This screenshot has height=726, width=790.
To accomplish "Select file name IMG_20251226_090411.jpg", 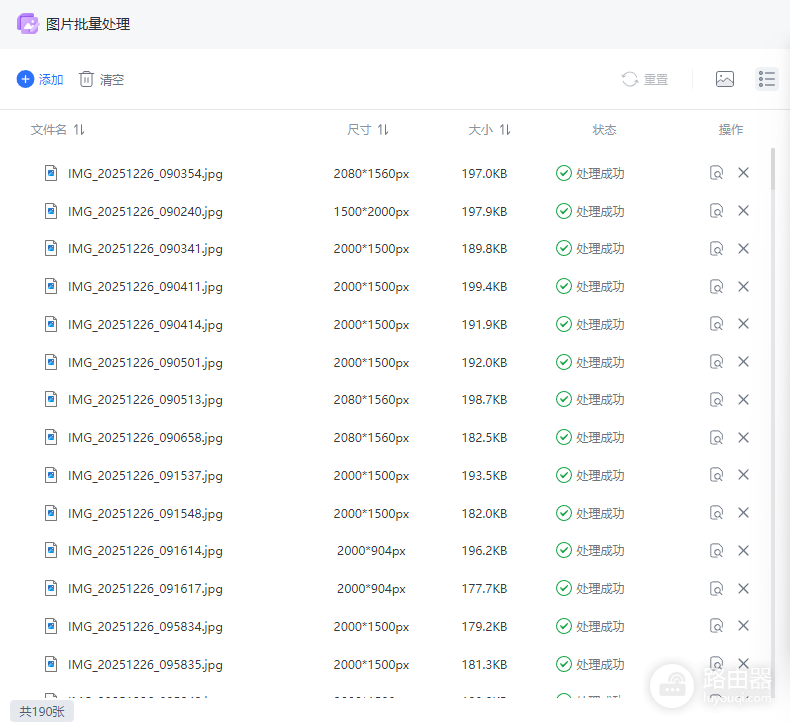I will coord(145,287).
